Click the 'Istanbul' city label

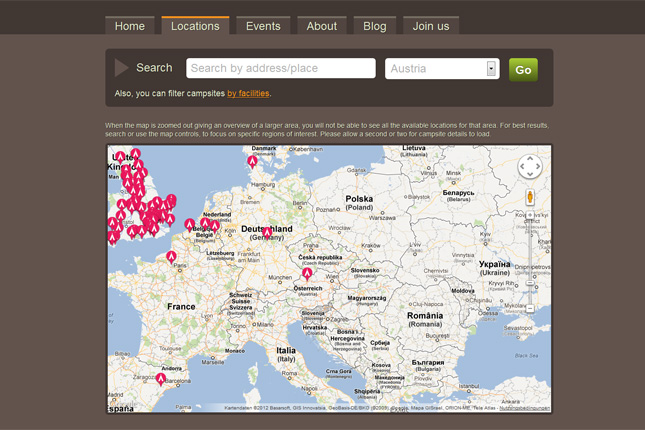469,386
